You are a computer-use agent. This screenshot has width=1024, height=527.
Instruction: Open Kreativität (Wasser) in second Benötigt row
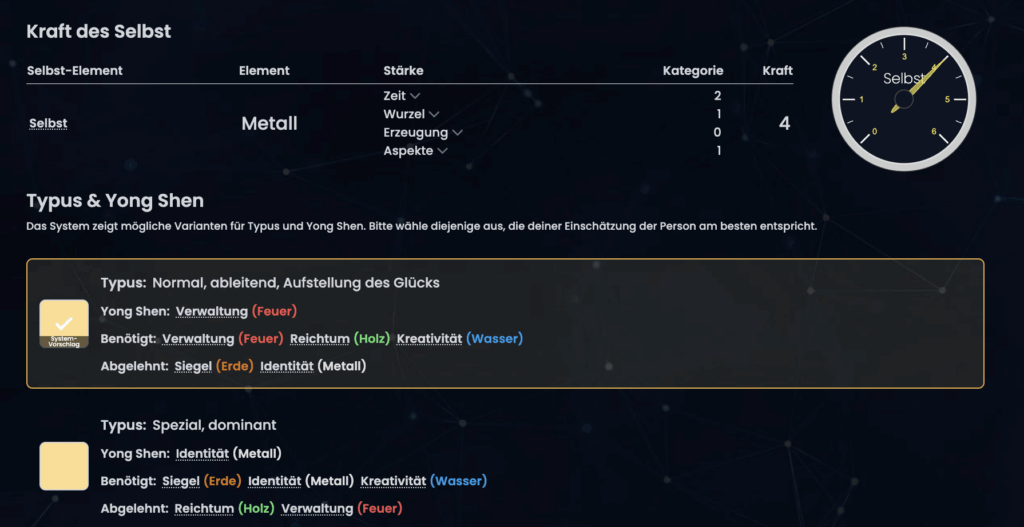click(x=424, y=481)
